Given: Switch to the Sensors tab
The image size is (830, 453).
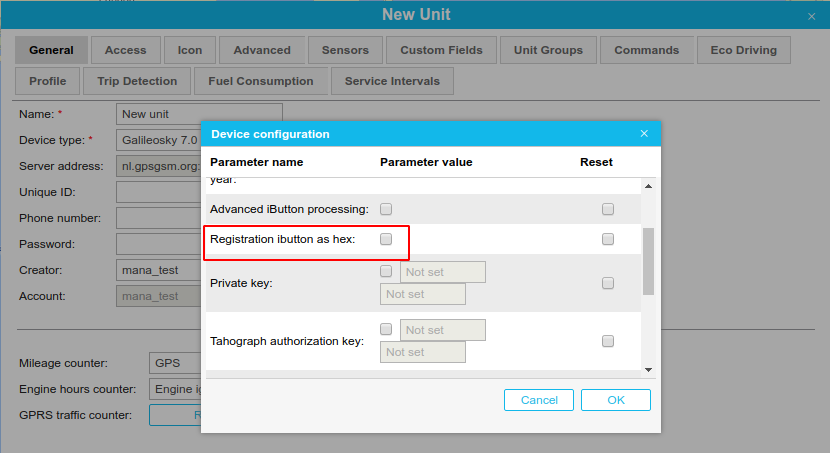Looking at the screenshot, I should click(345, 50).
